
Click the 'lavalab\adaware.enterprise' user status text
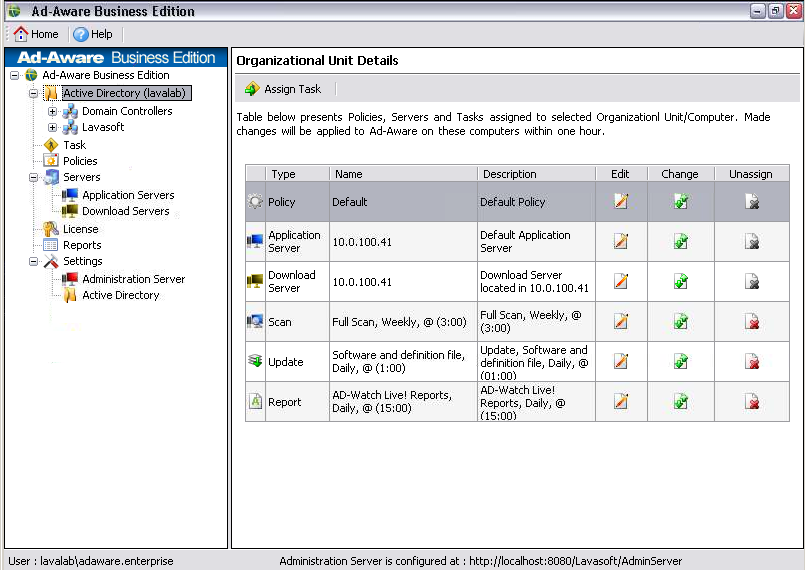107,561
